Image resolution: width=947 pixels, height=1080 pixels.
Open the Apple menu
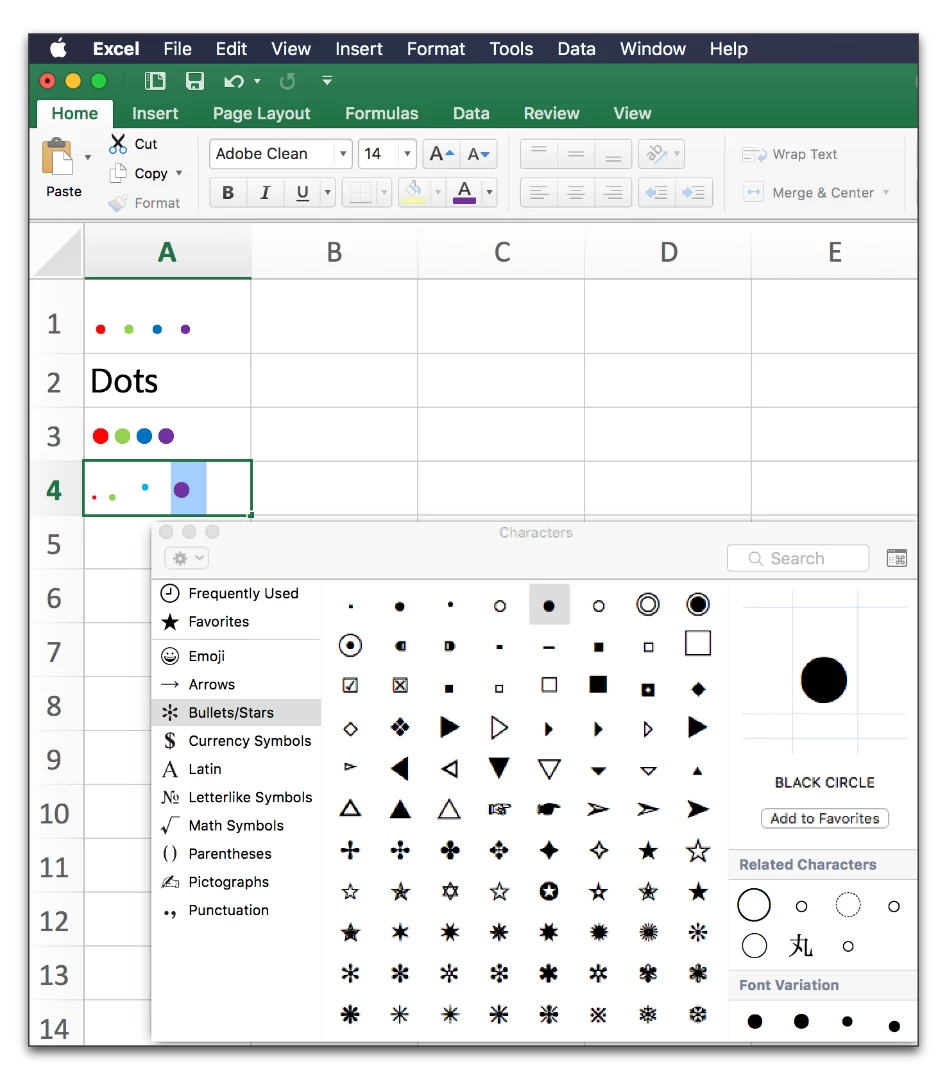click(59, 48)
